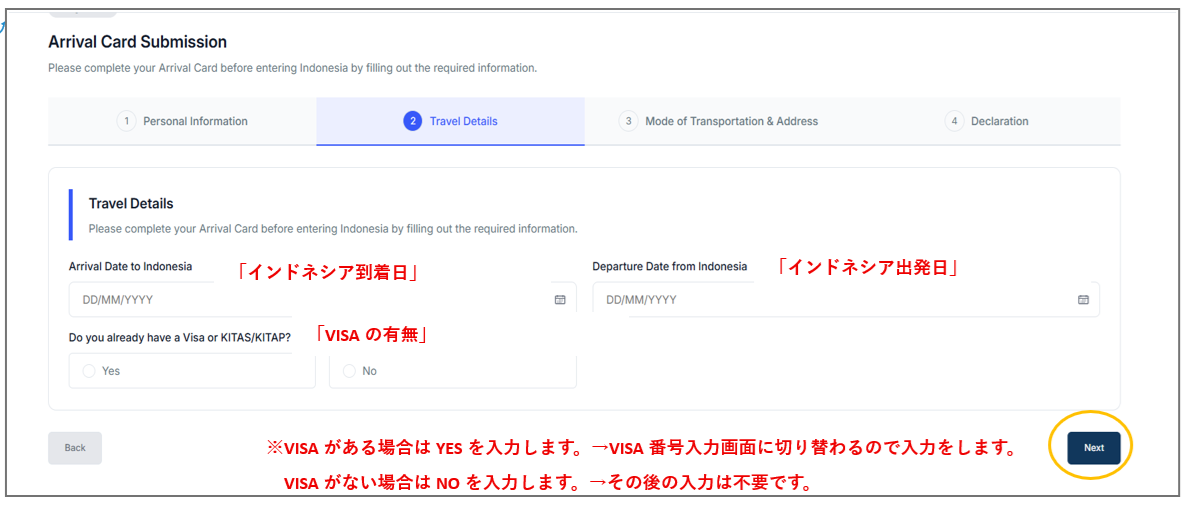Click the Travel Details section heading
Image resolution: width=1188 pixels, height=507 pixels.
(x=131, y=203)
